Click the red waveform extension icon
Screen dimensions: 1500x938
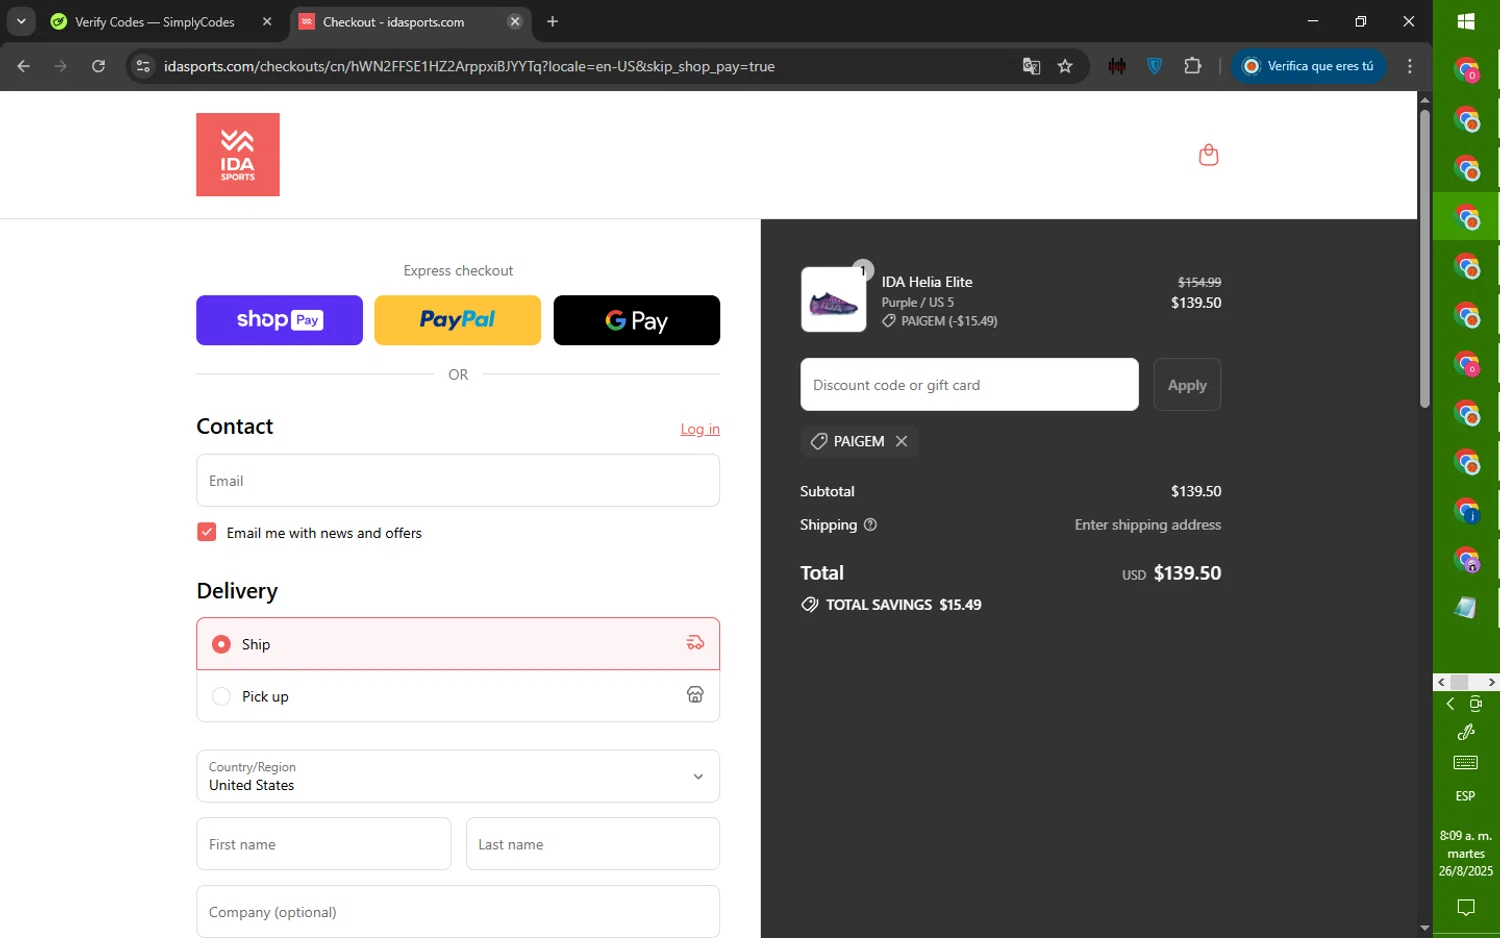click(x=1117, y=66)
